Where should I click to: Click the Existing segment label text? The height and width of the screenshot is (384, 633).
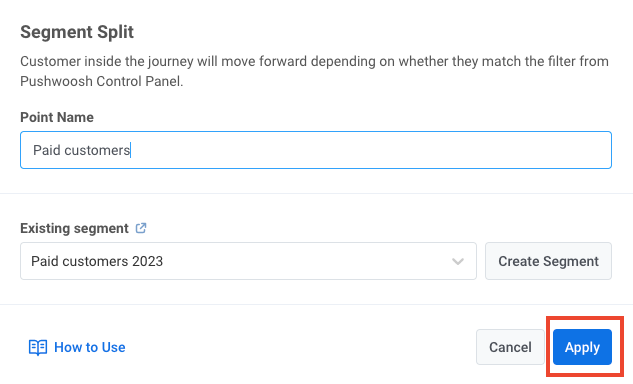(x=74, y=228)
